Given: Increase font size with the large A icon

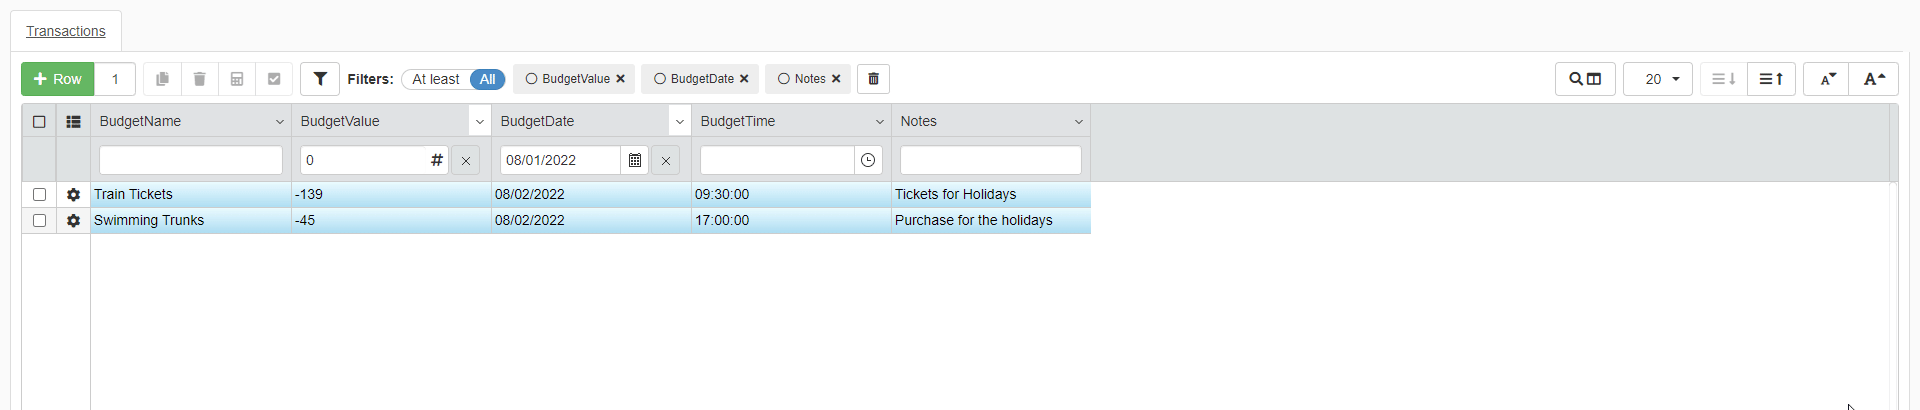Looking at the screenshot, I should point(1874,79).
